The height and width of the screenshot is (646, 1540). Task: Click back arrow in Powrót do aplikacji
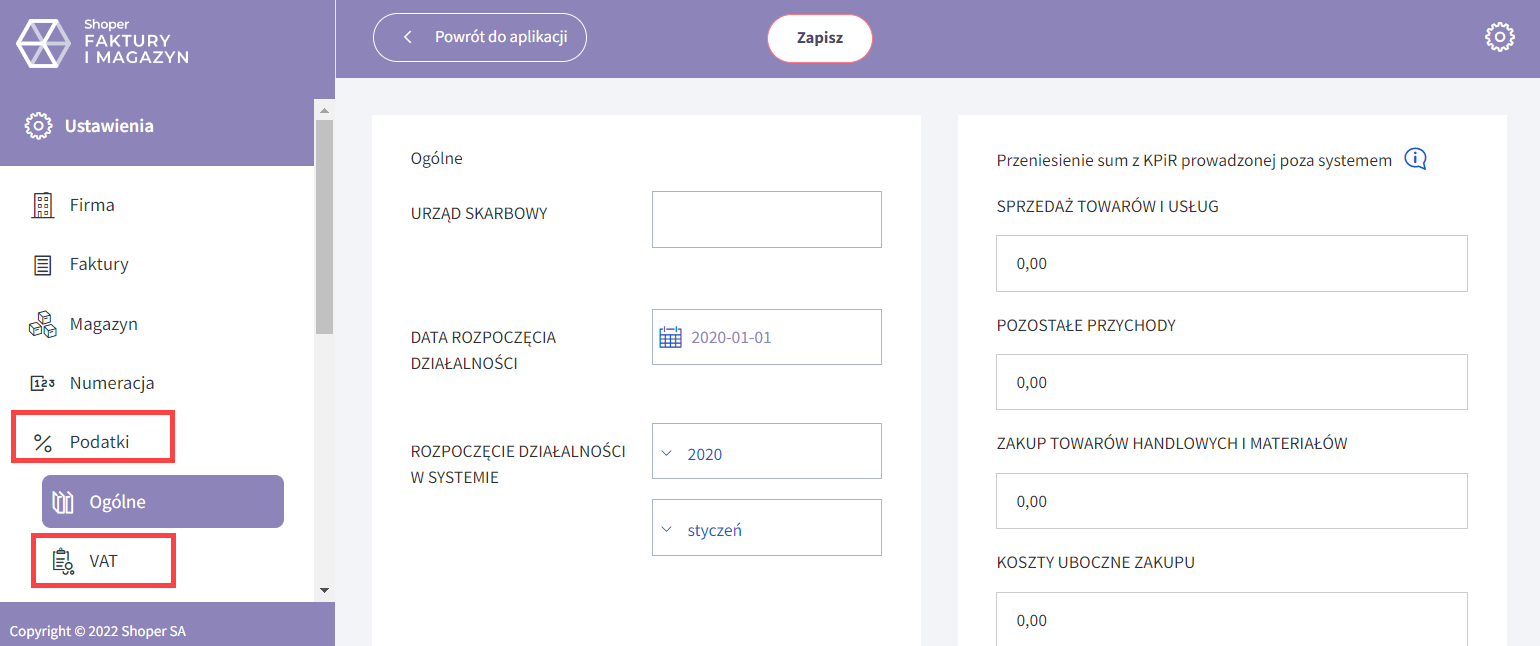[x=407, y=37]
